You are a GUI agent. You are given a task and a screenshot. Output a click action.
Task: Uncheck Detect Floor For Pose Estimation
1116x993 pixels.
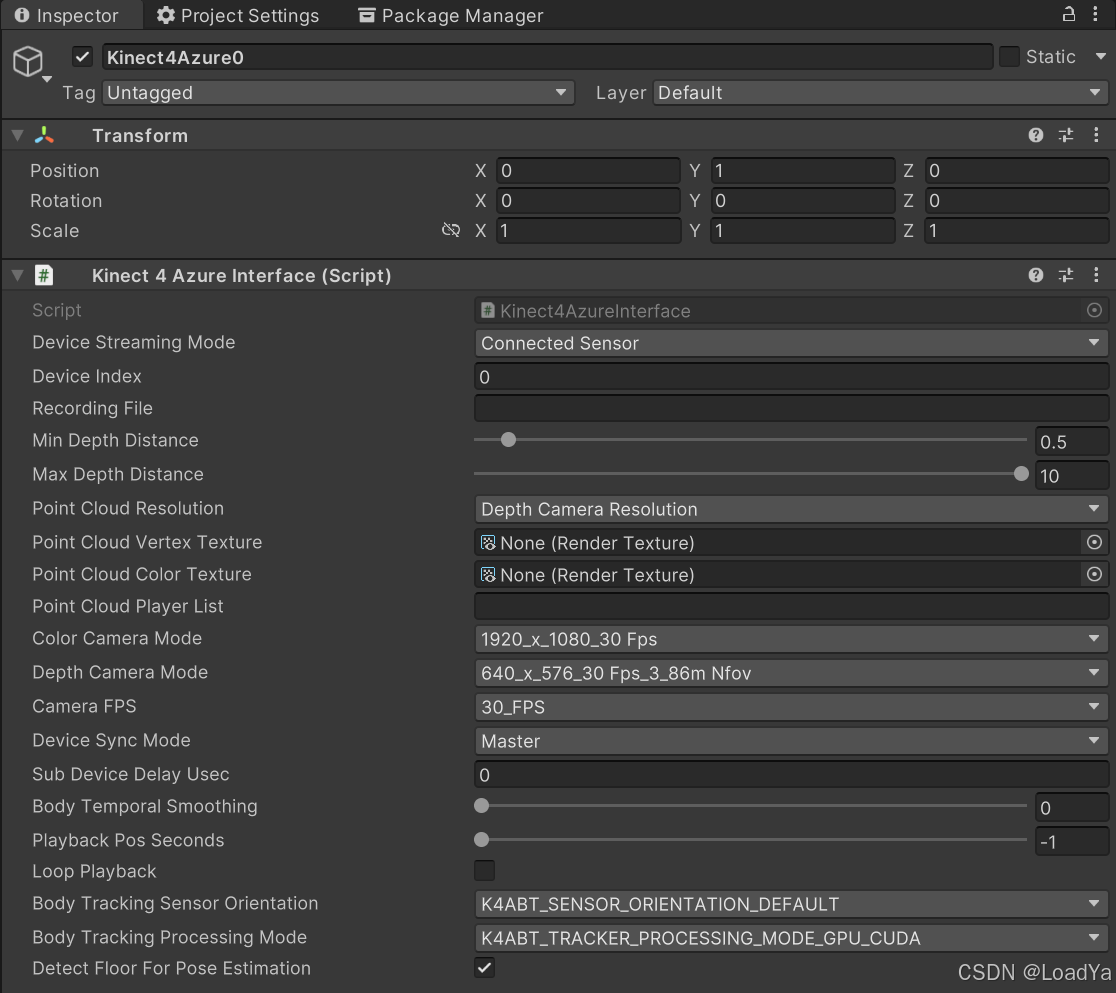(x=485, y=967)
